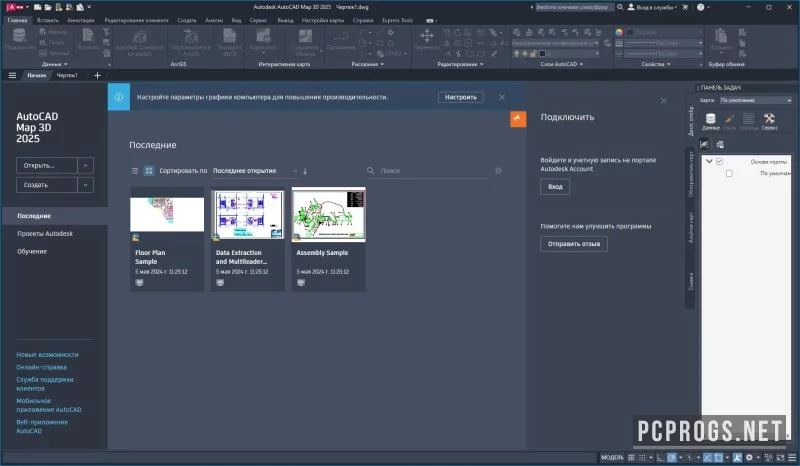The width and height of the screenshot is (800, 466).
Task: Click the Открыть... button
Action: coord(47,165)
